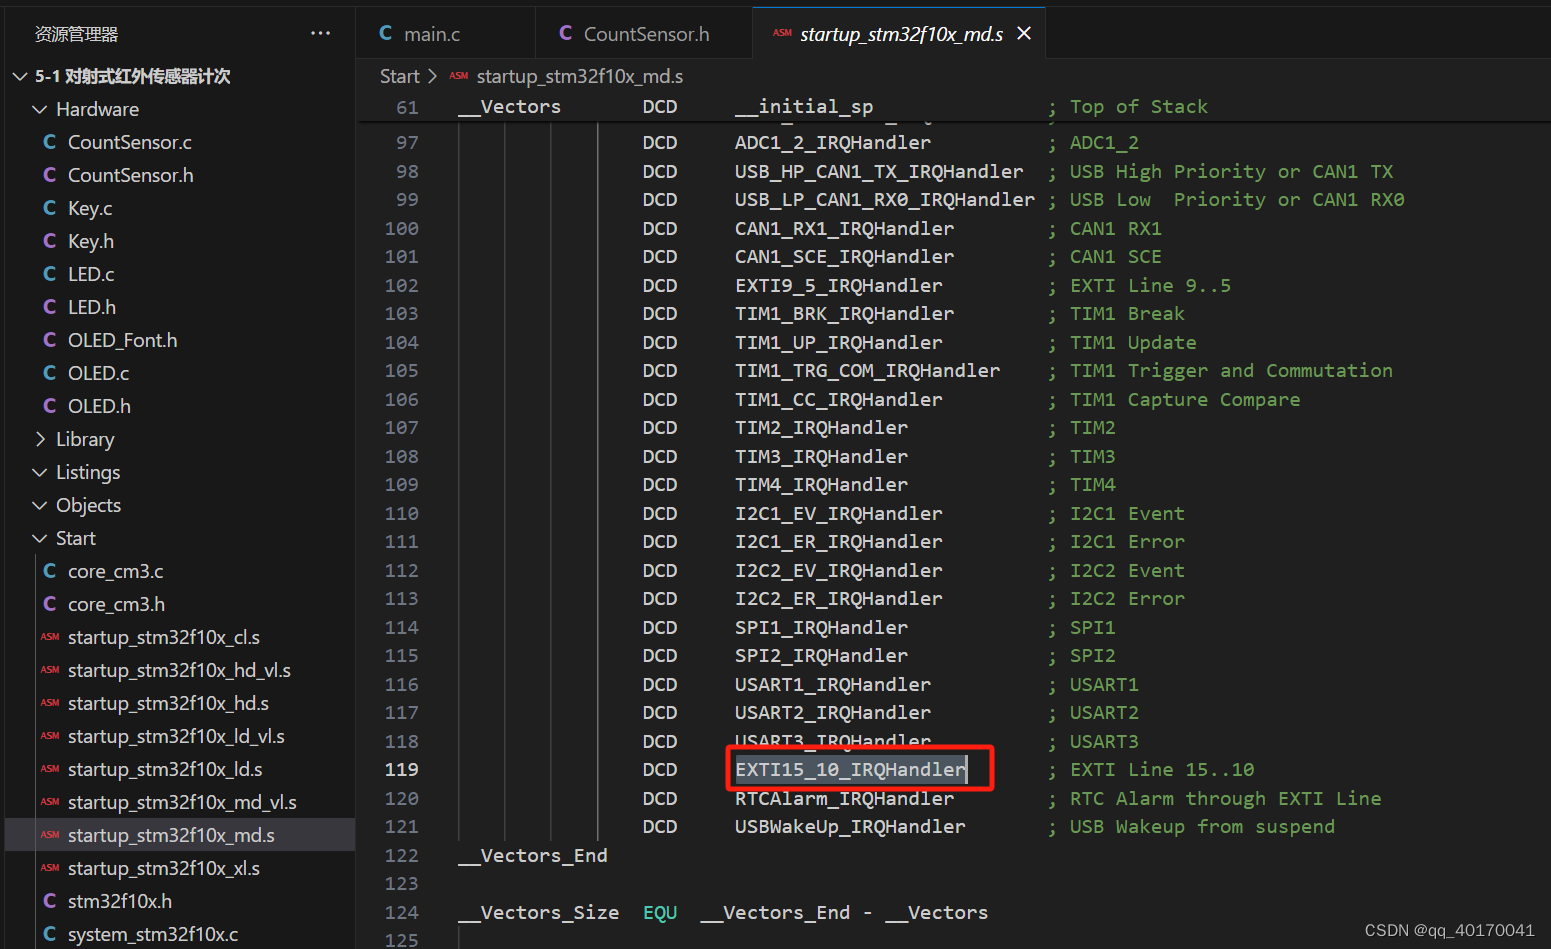Click C icon on main.c tab
Image resolution: width=1551 pixels, height=949 pixels.
(386, 33)
